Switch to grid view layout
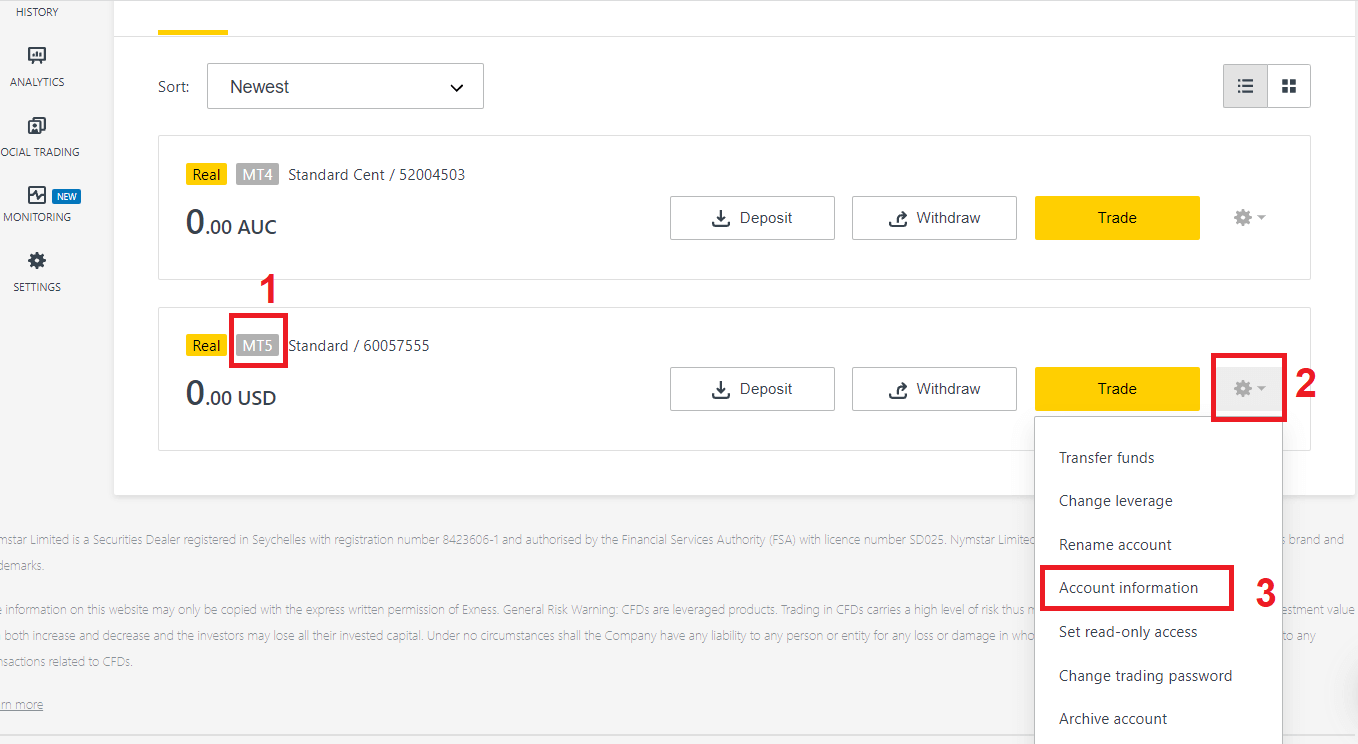Image resolution: width=1358 pixels, height=744 pixels. (x=1289, y=87)
